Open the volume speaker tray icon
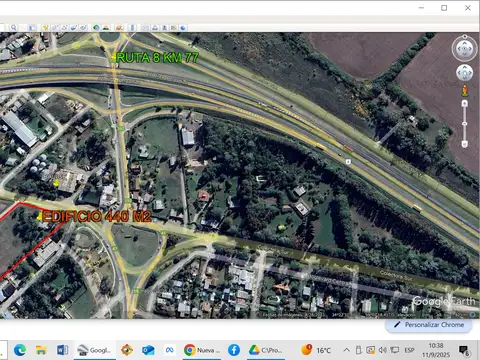This screenshot has width=480, height=360. pyautogui.click(x=383, y=350)
